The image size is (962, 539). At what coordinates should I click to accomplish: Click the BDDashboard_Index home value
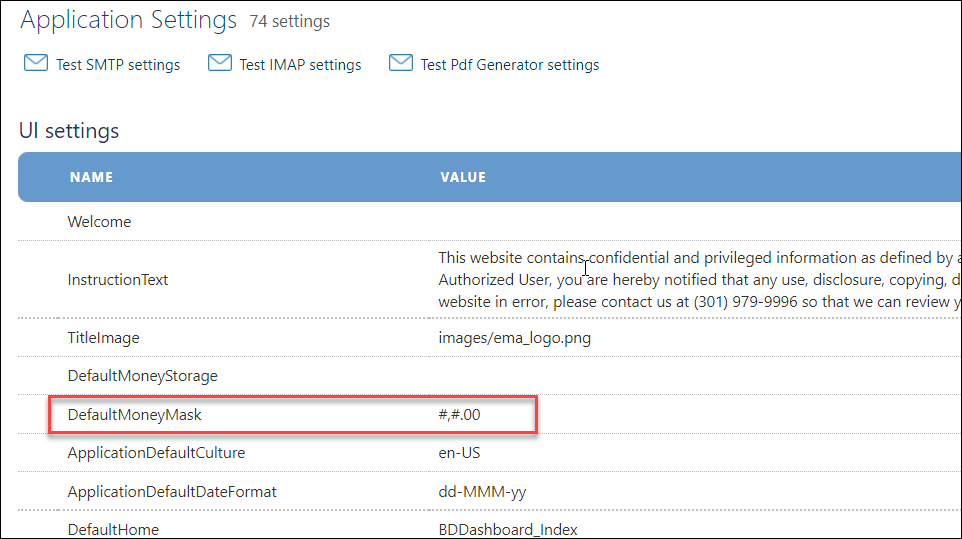pos(507,530)
